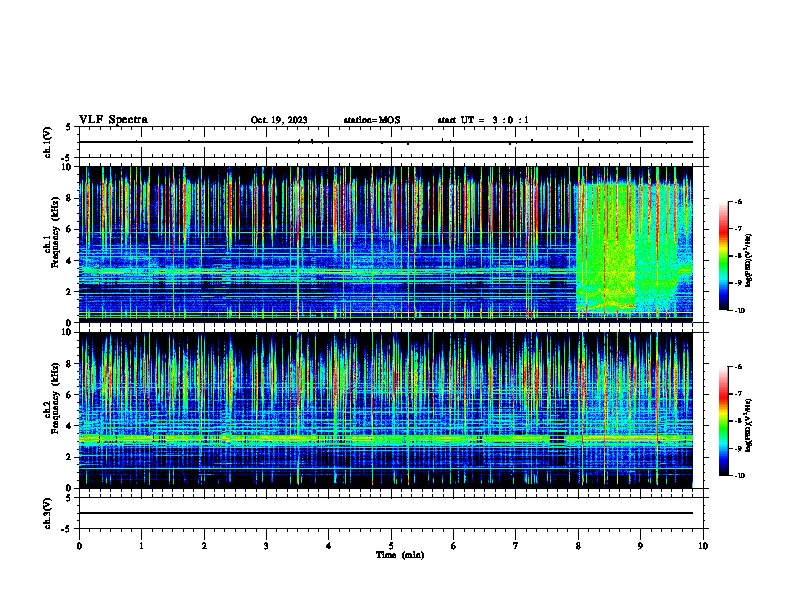Click the ch.1 frequency axis tick '8'
Viewport: 792px width, 612px height.
70,198
